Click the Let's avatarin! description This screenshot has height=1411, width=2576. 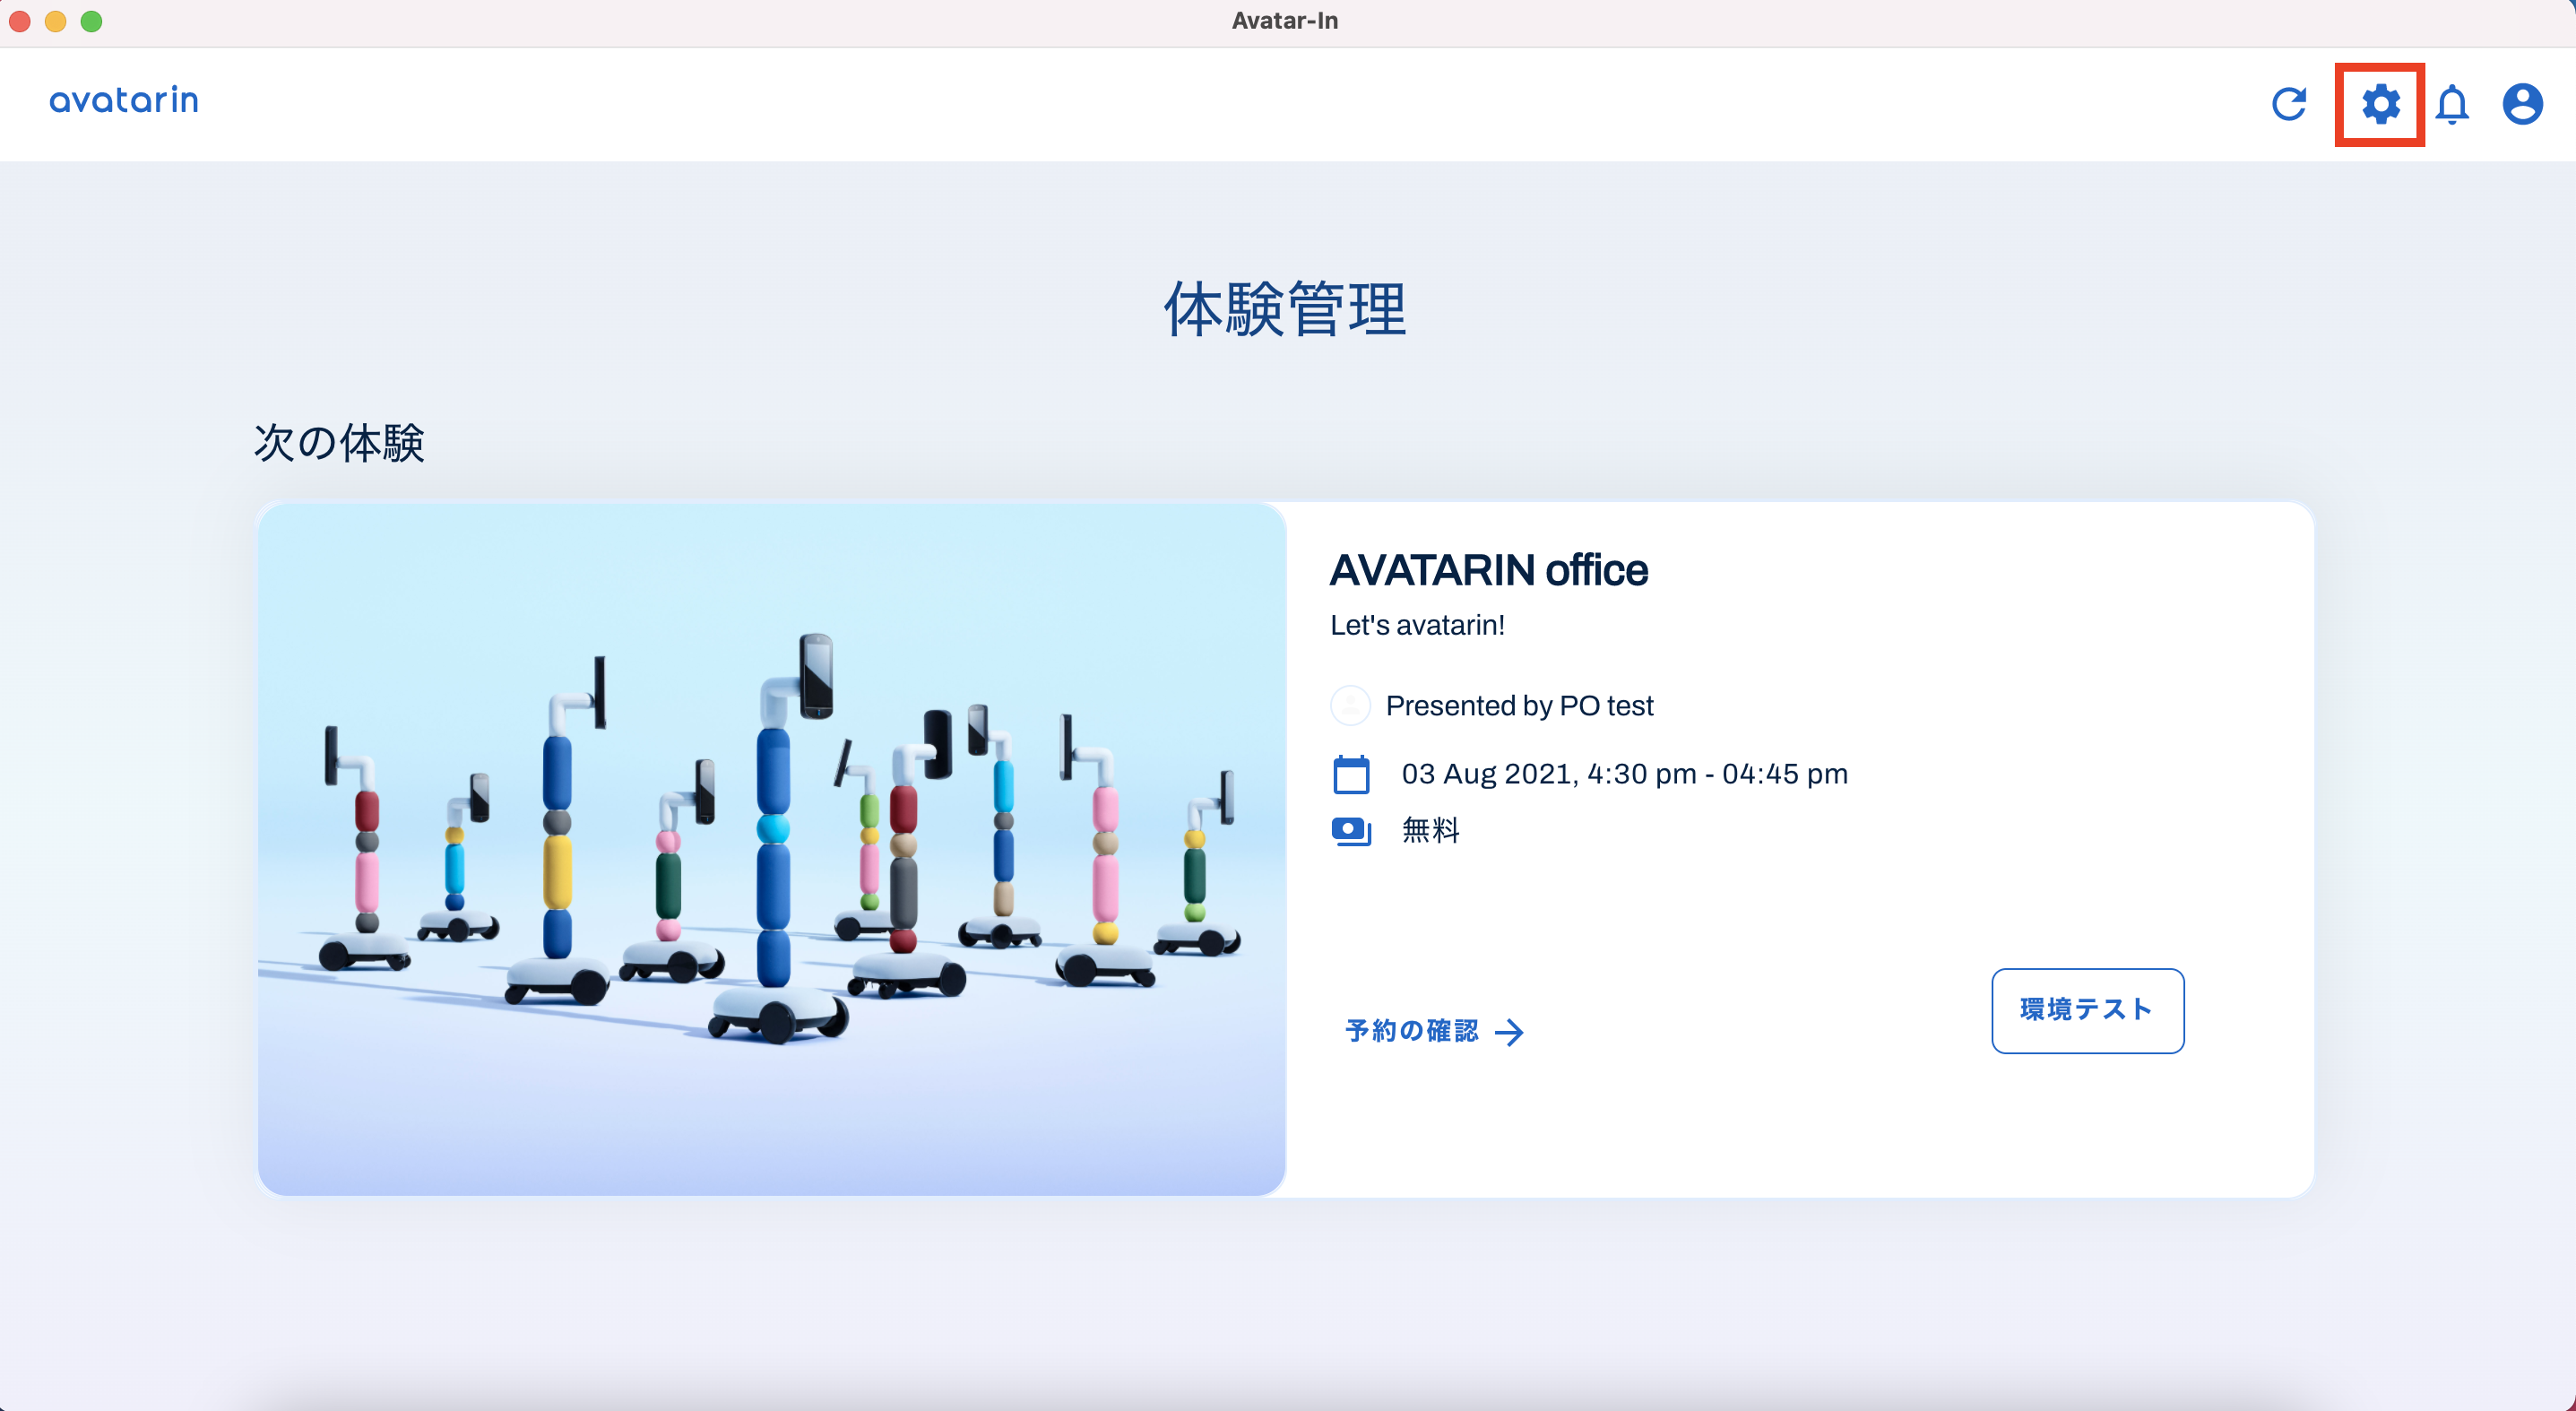pyautogui.click(x=1417, y=625)
